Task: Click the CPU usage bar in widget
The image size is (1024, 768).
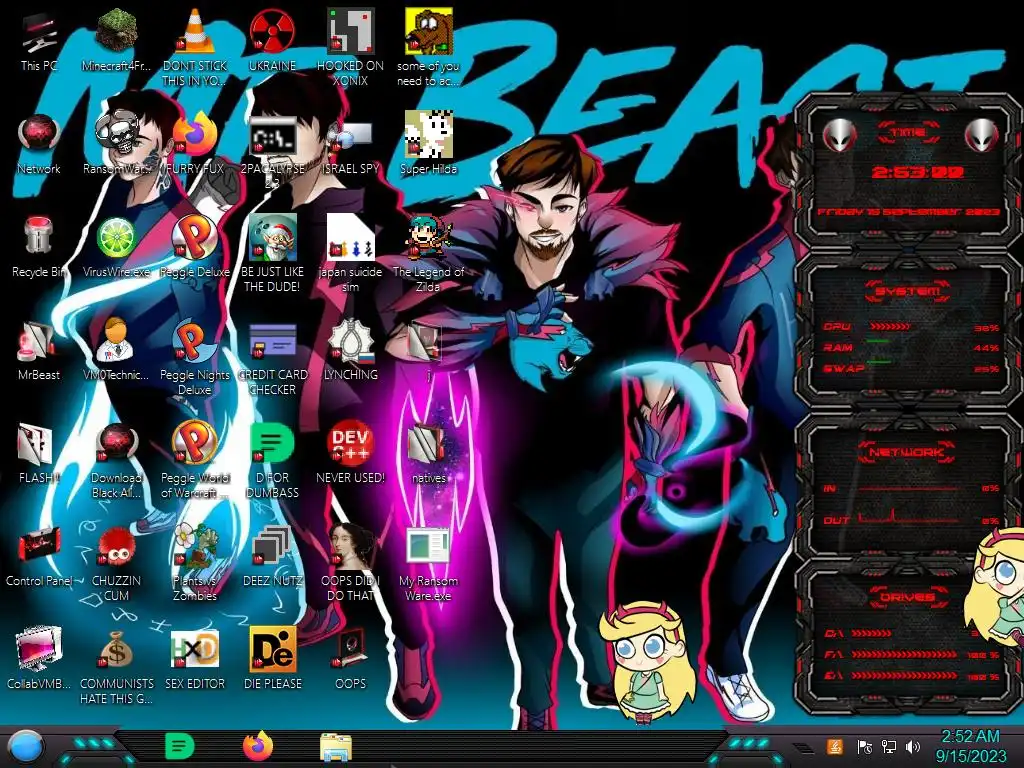Action: [889, 327]
